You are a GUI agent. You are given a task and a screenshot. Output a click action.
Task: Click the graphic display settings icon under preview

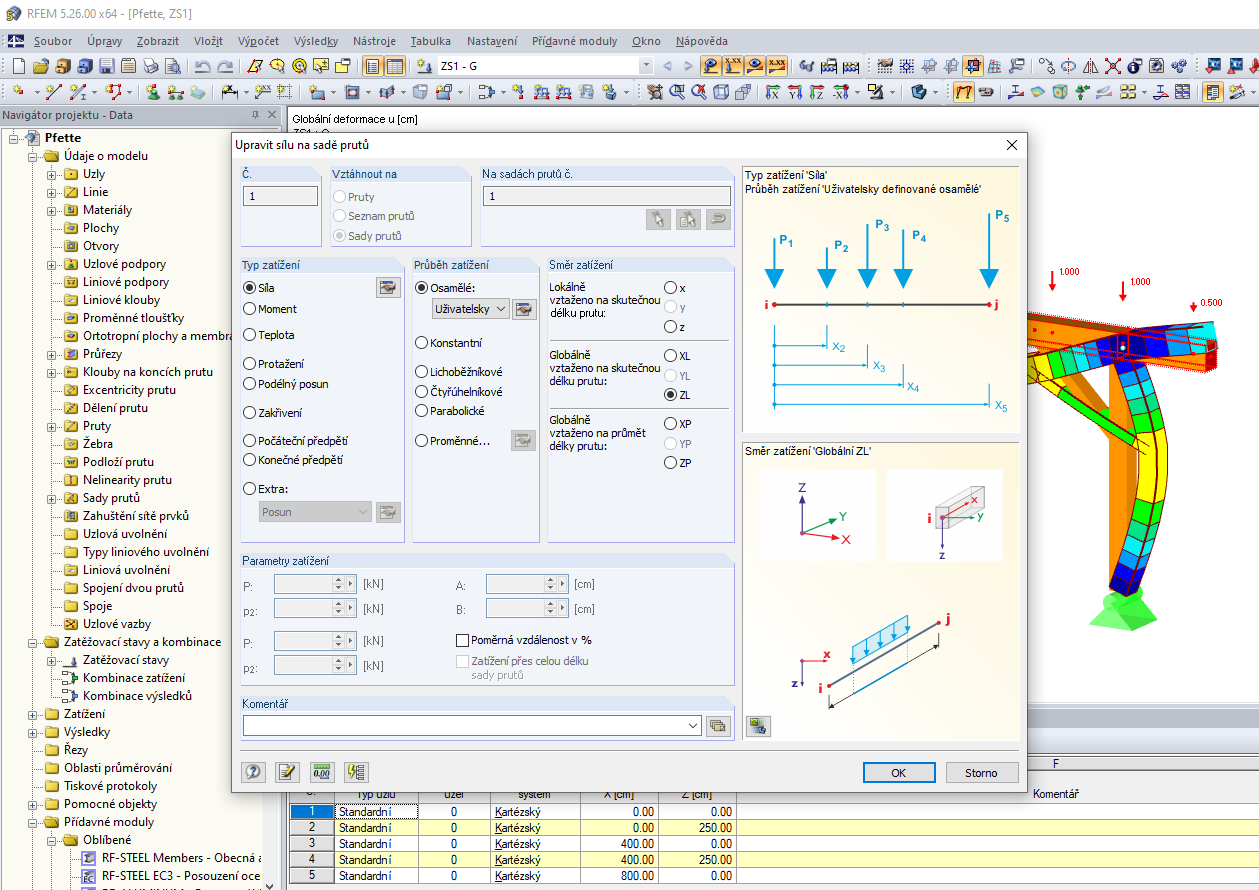(758, 726)
